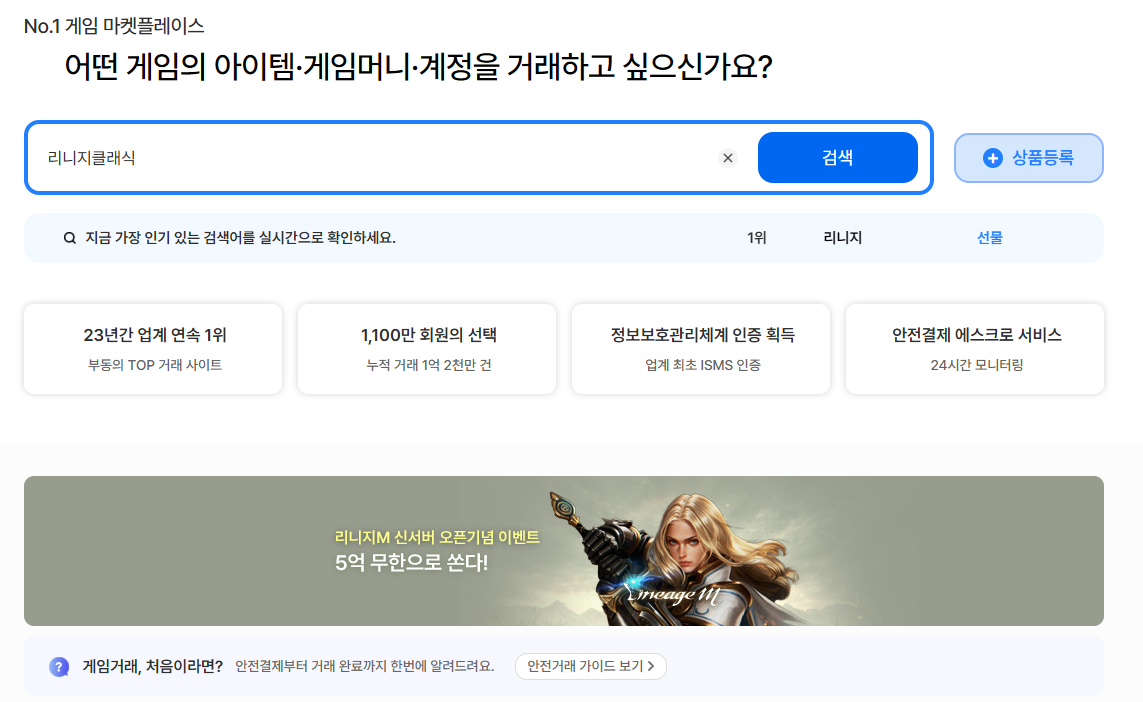Click the 누적 거래 1억 2천만 건 text

(429, 365)
